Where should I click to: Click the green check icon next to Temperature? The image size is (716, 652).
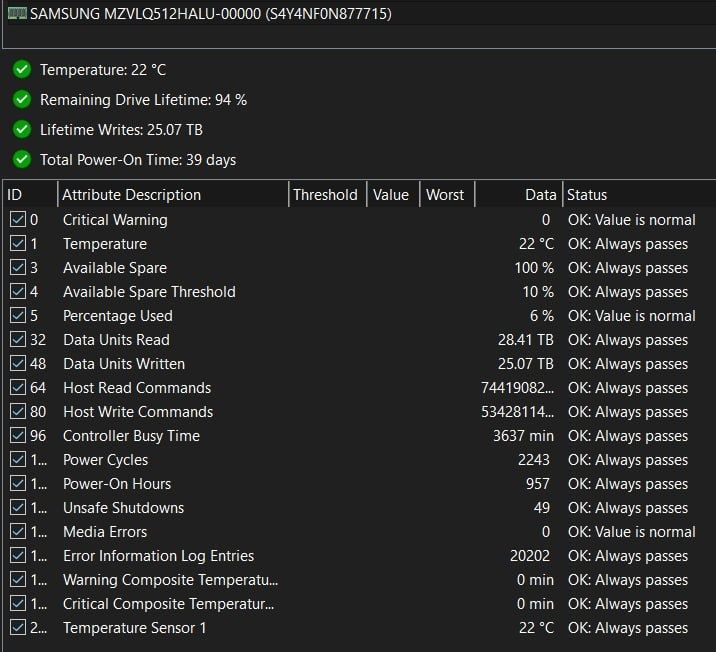point(21,69)
